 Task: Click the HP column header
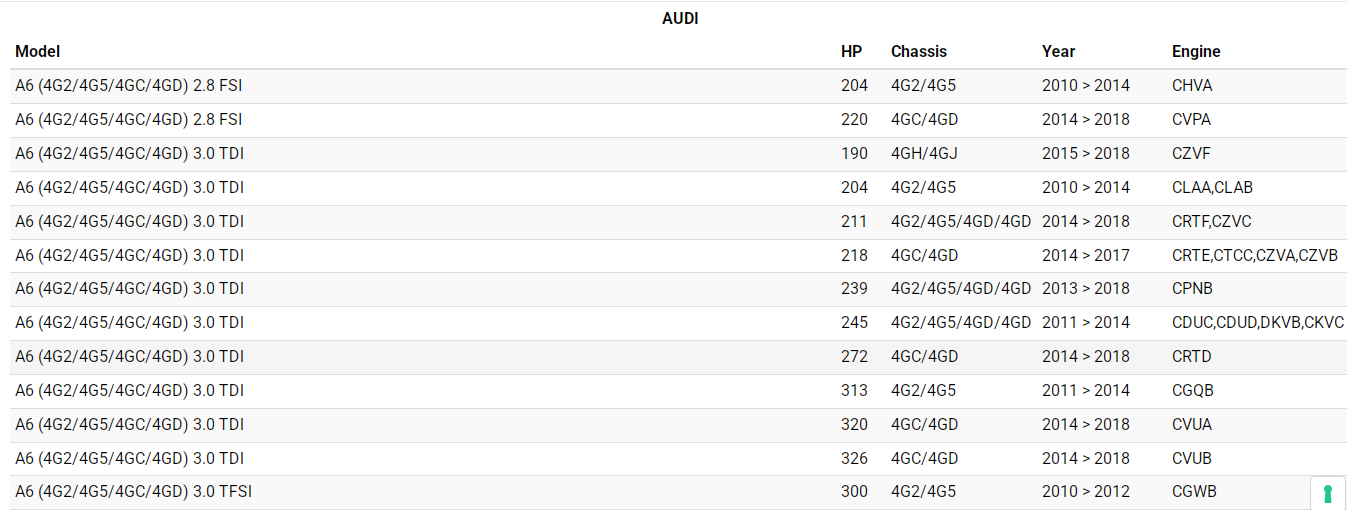coord(851,52)
